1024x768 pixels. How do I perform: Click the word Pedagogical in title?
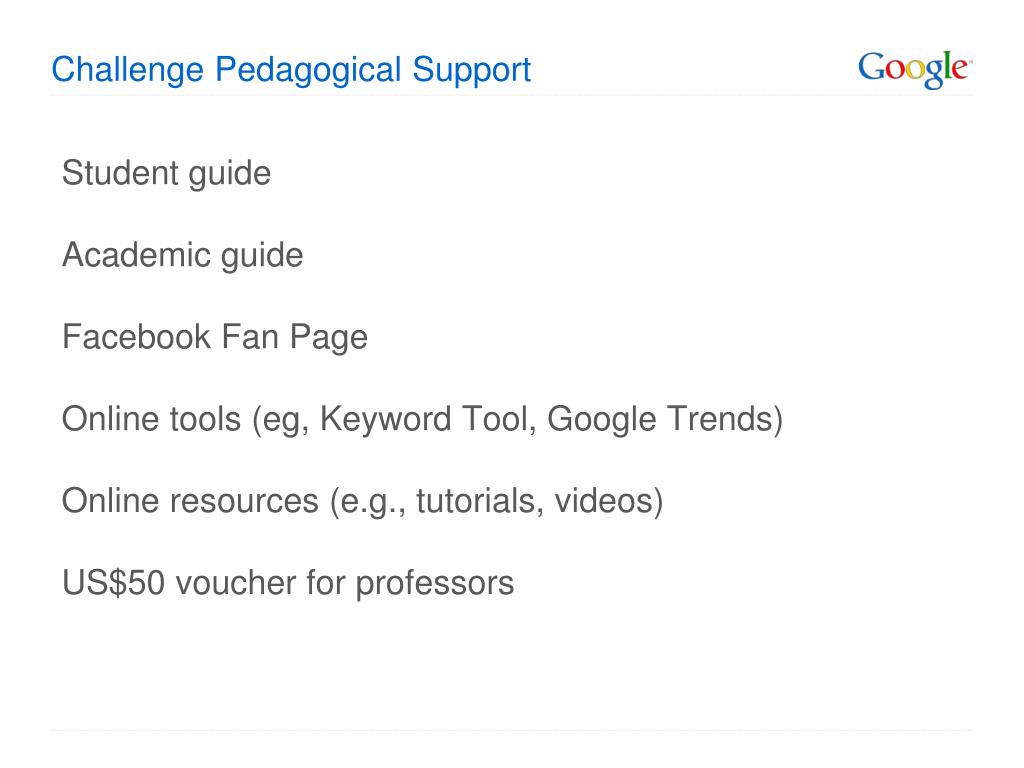pyautogui.click(x=308, y=71)
